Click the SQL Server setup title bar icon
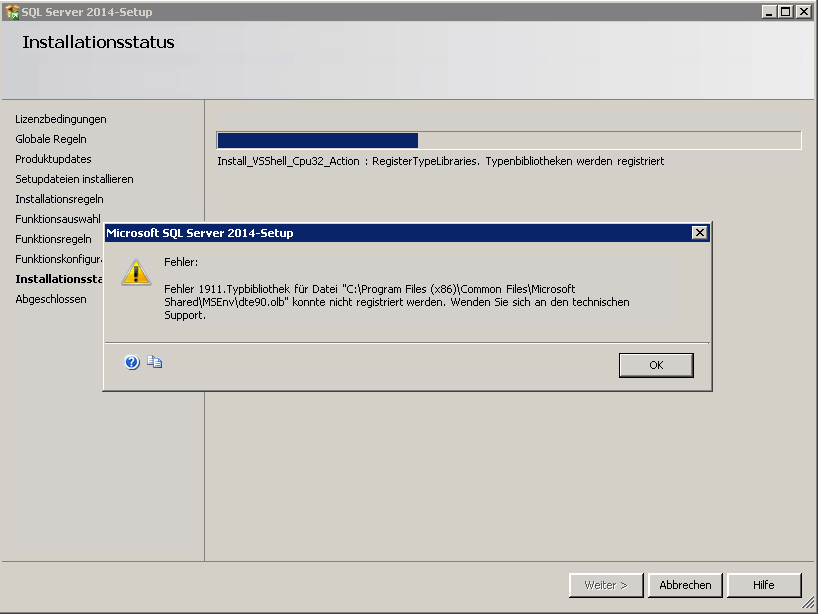Image resolution: width=818 pixels, height=614 pixels. click(12, 11)
